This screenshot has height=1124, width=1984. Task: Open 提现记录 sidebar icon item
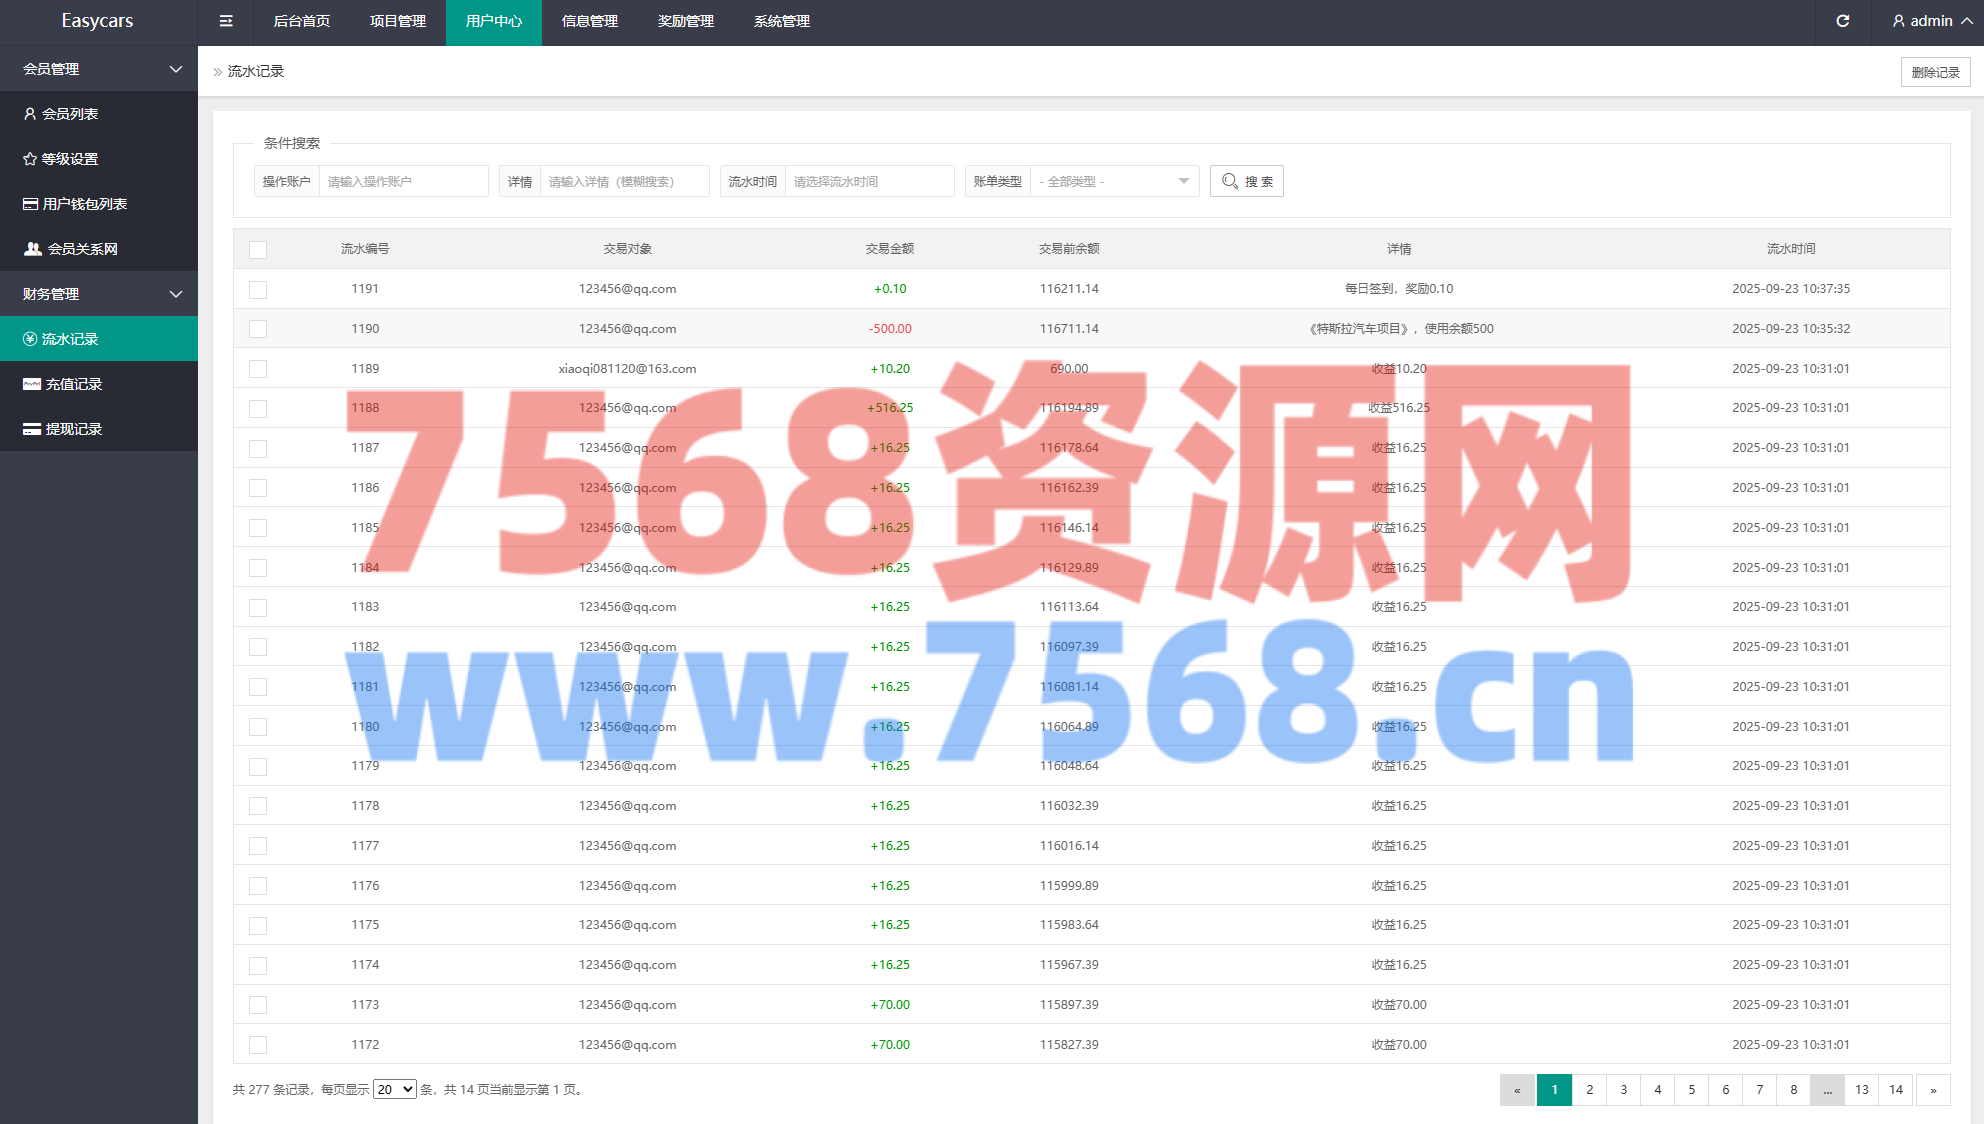pos(32,429)
